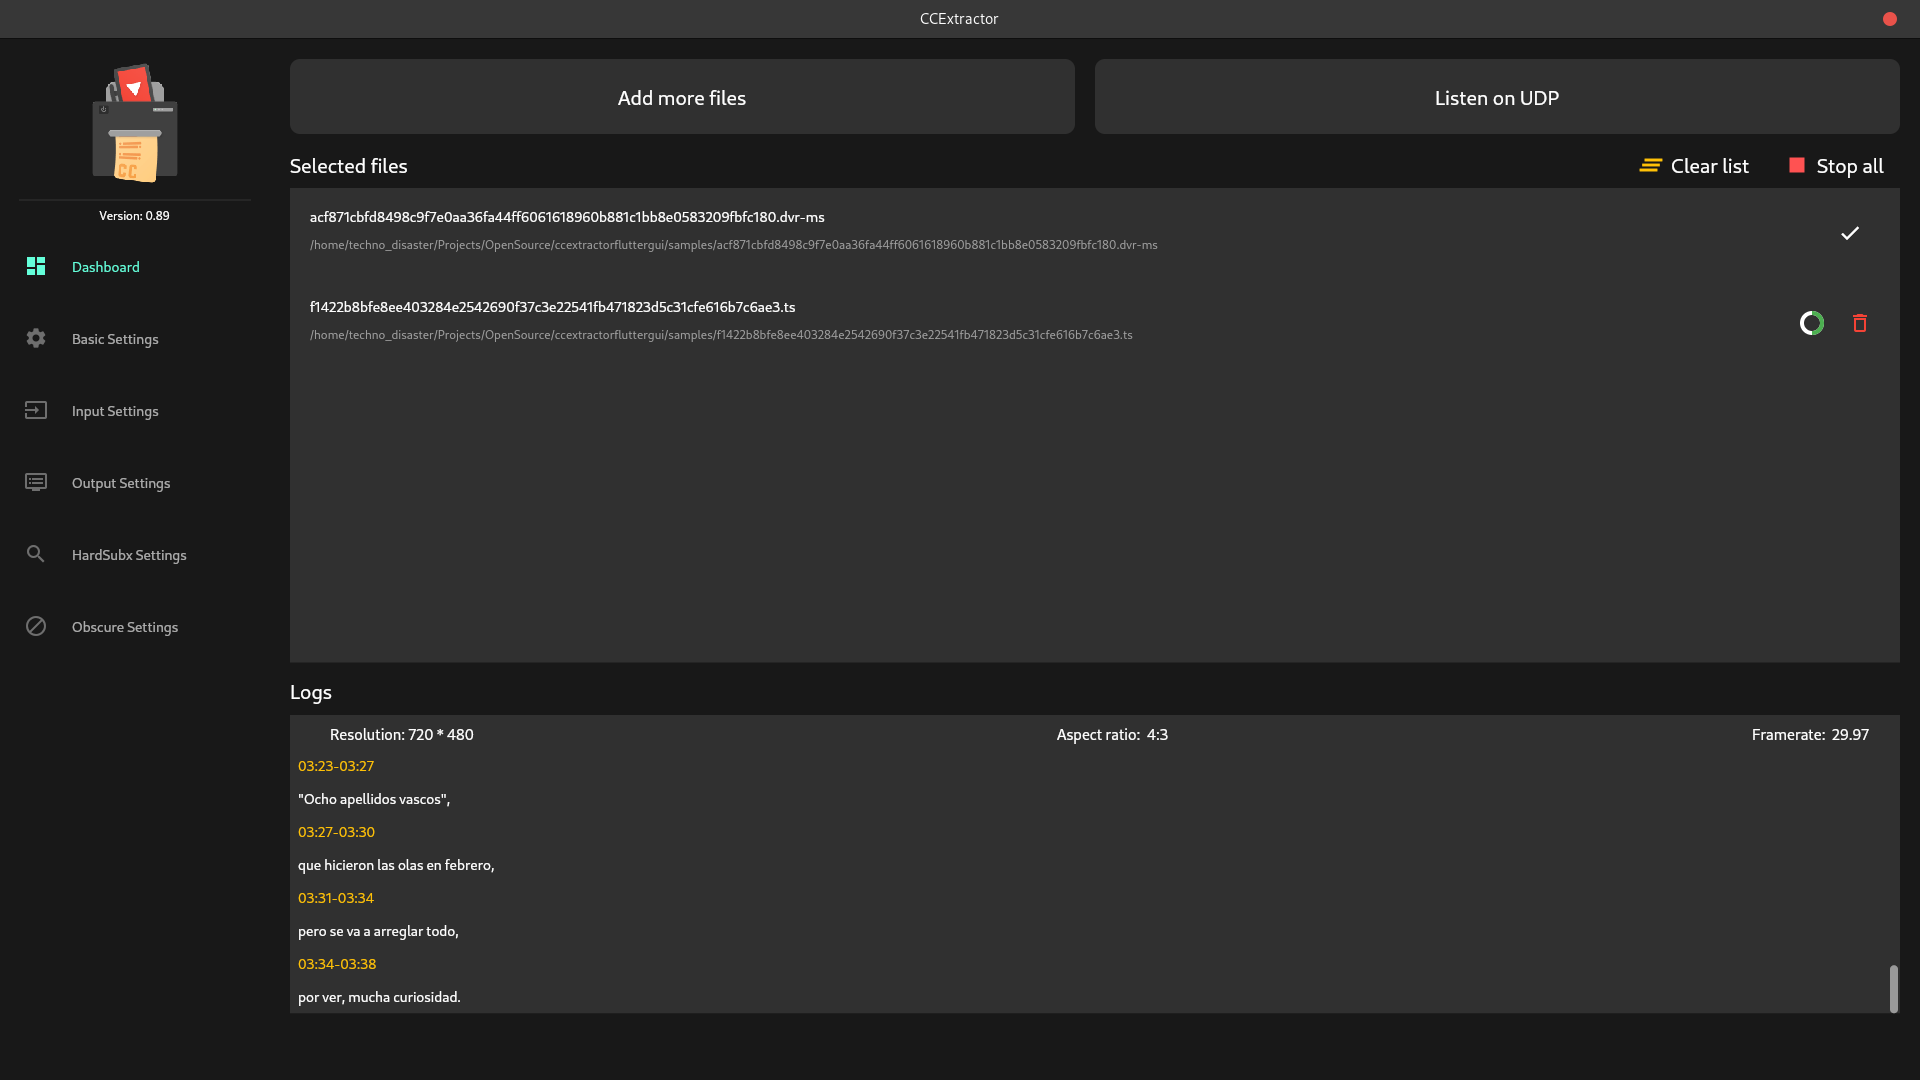Click the CCExtractor logo above the version label

[134, 122]
